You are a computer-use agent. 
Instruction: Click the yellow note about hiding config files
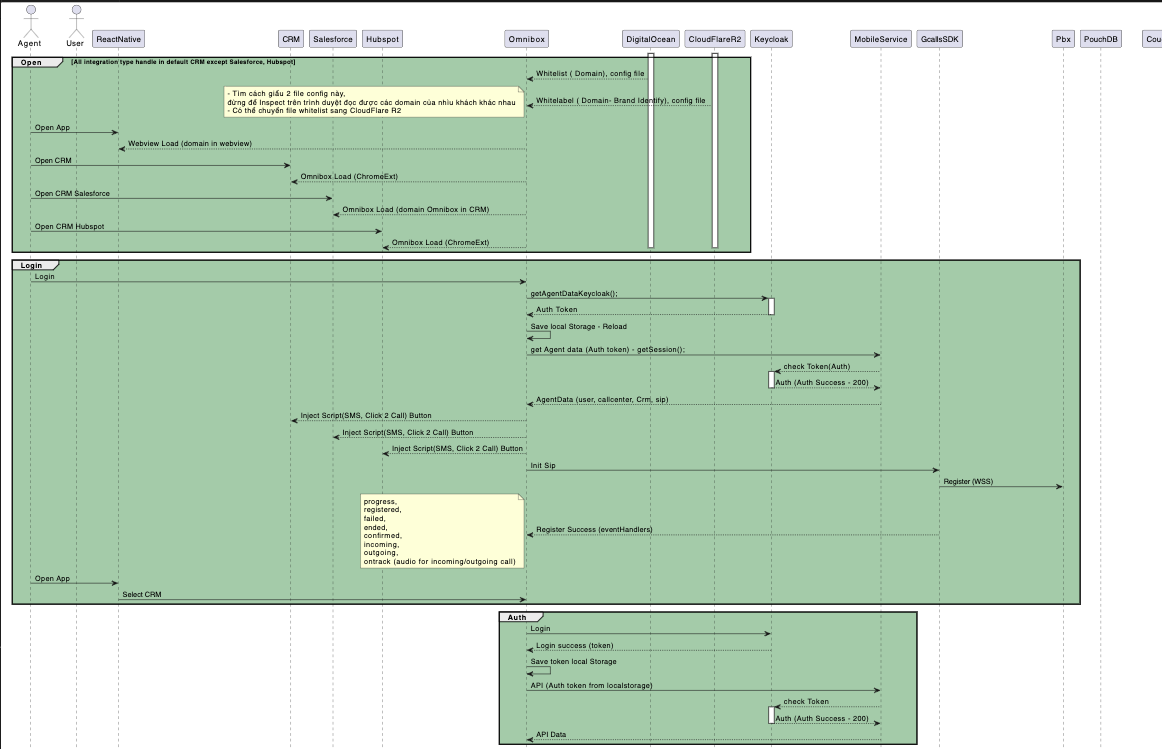[x=374, y=101]
